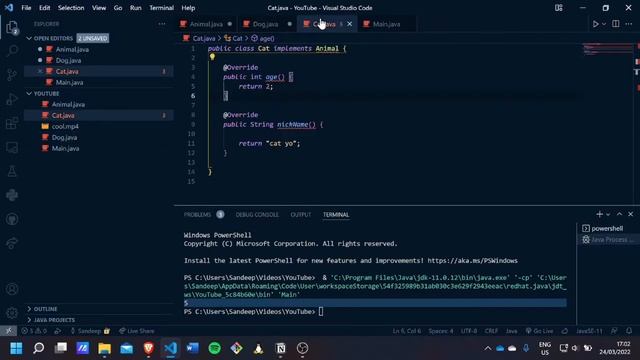Open run button dropdown arrow
Image resolution: width=640 pixels, height=360 pixels.
coord(604,24)
